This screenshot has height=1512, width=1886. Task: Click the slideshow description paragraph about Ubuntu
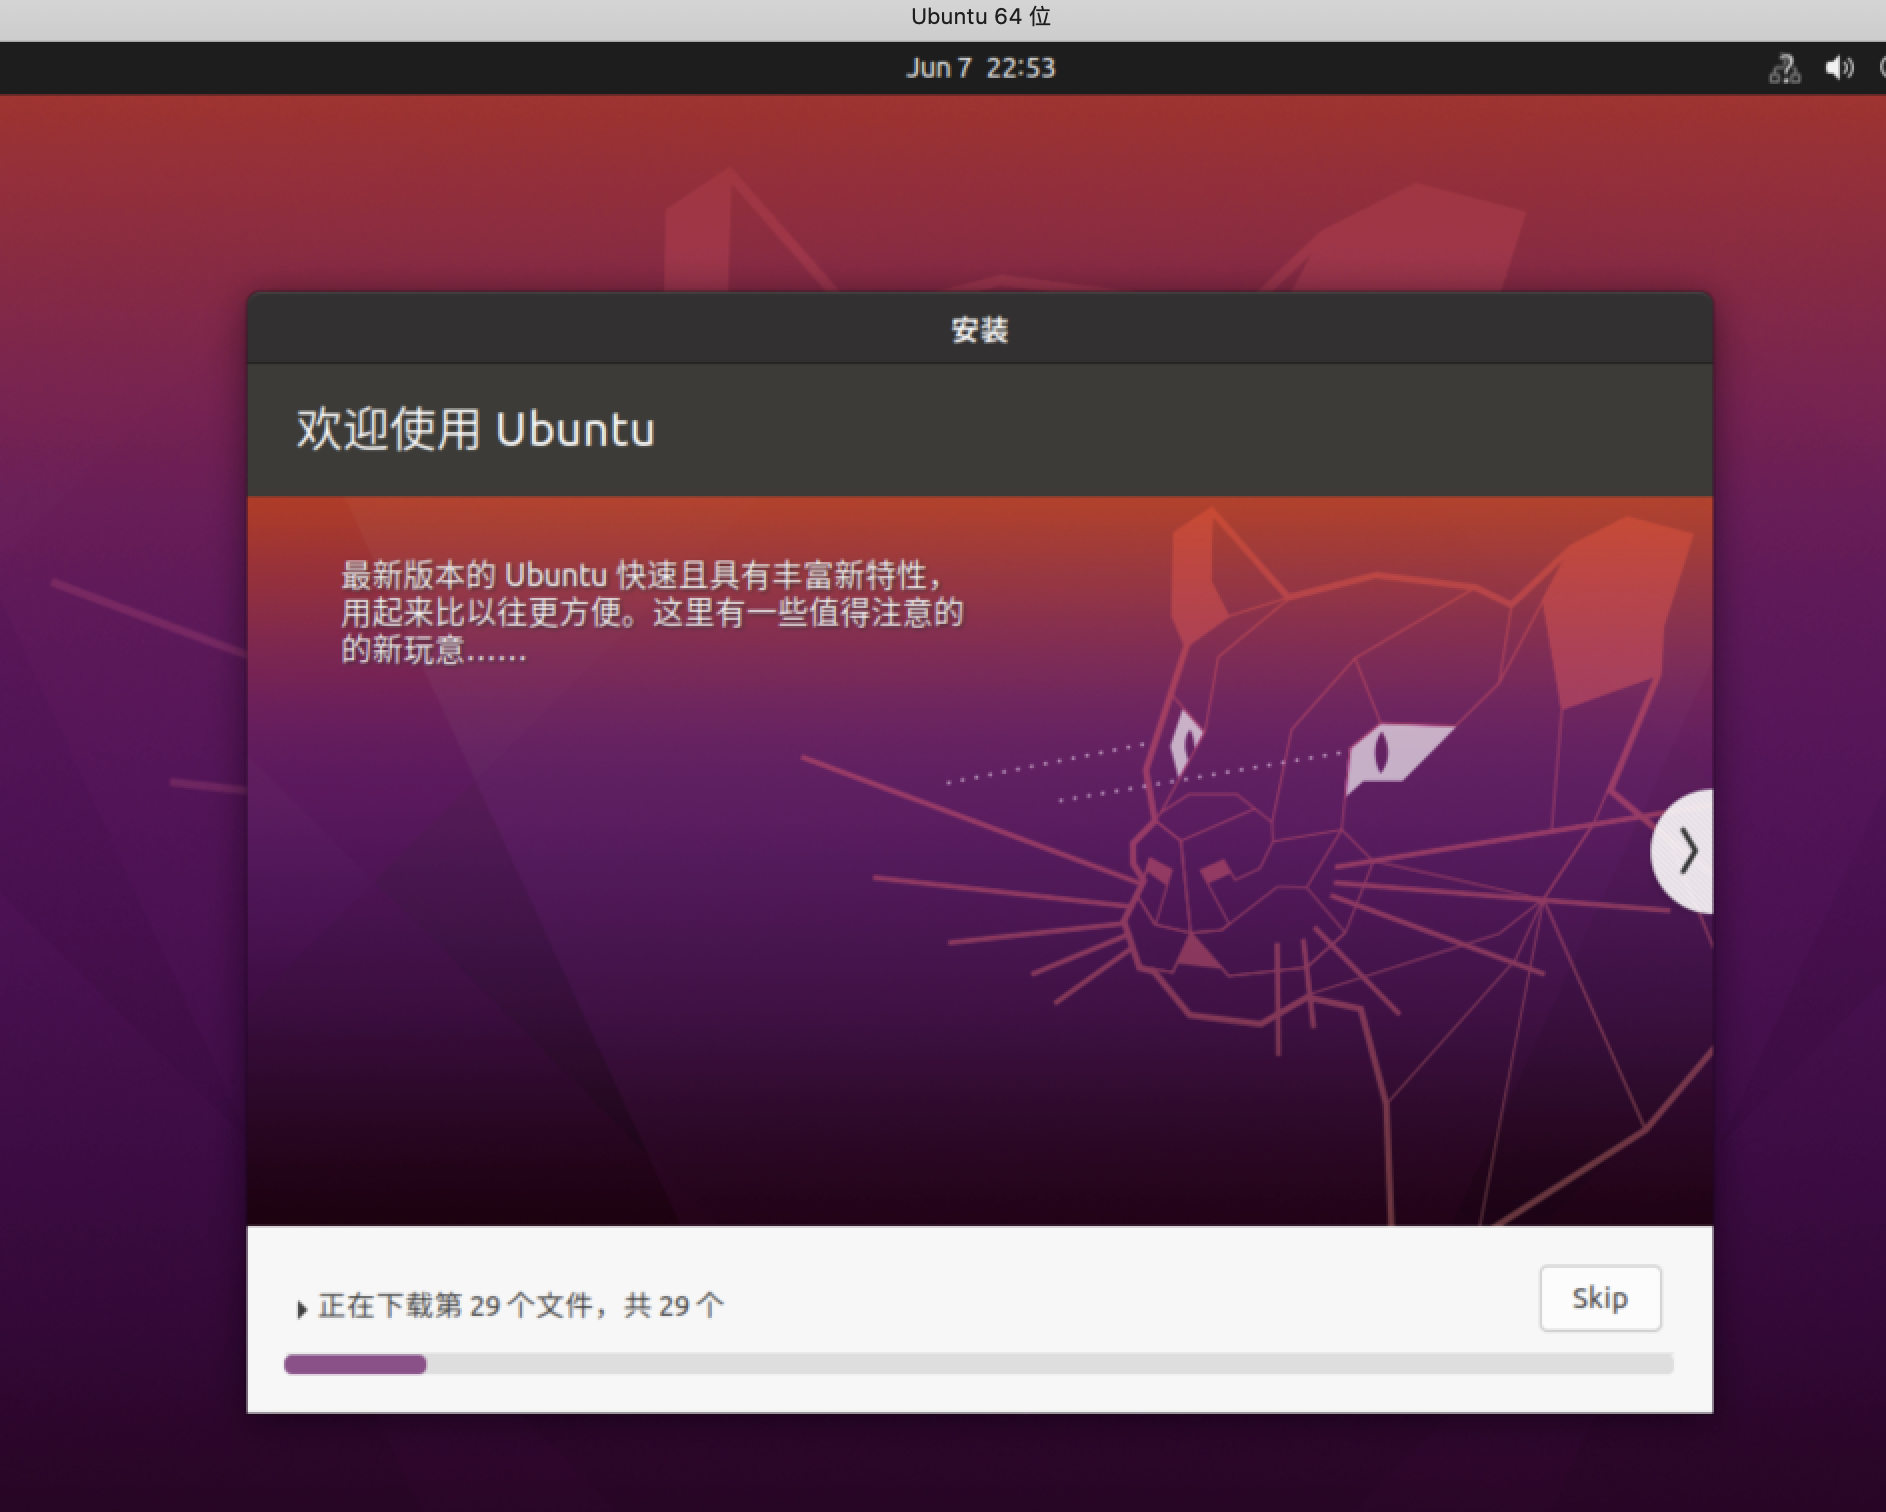(x=652, y=612)
